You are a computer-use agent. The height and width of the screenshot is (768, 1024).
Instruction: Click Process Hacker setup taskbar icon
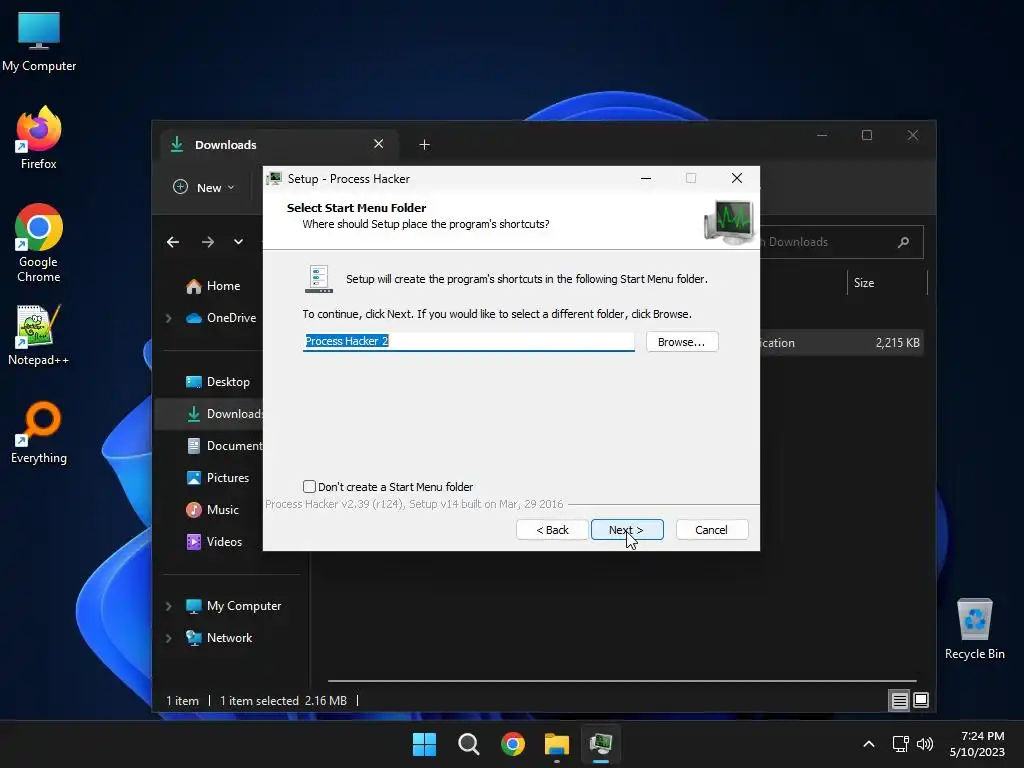(x=601, y=744)
